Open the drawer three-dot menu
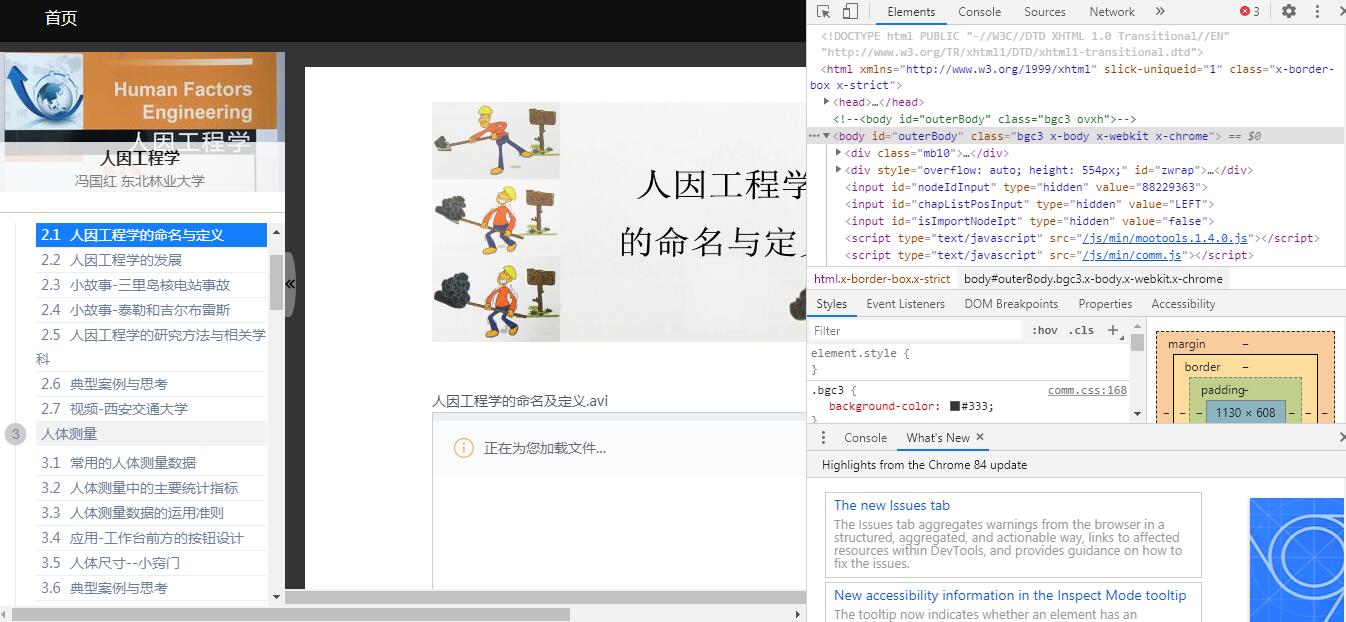 (823, 437)
